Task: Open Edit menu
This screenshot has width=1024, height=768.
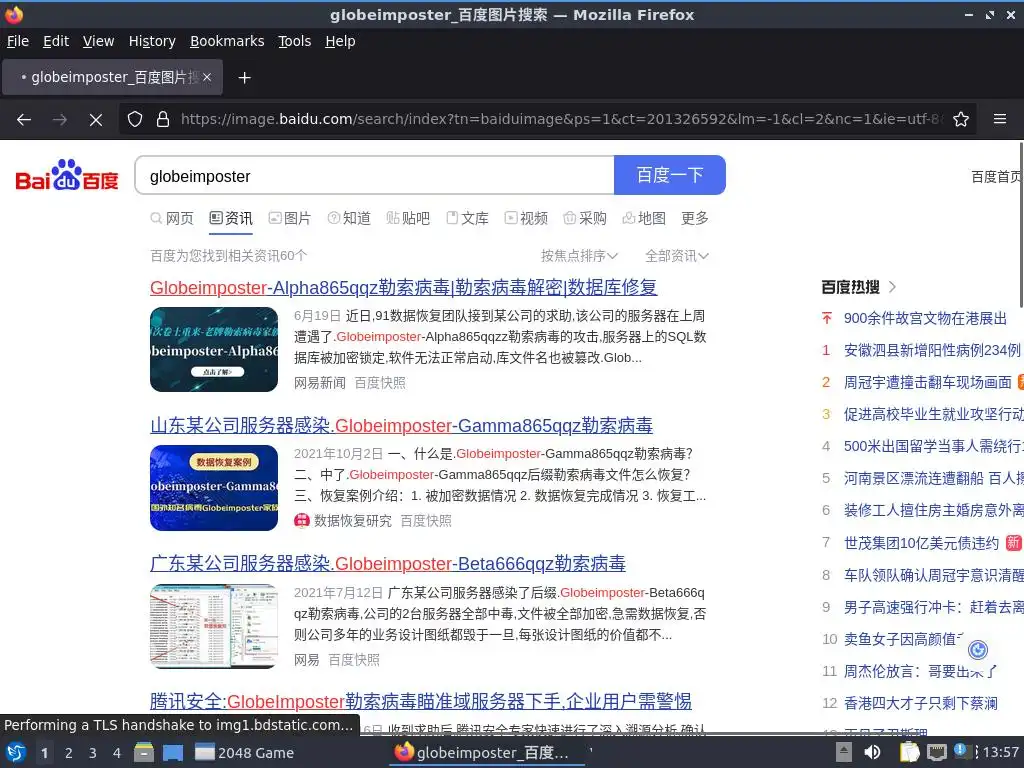Action: tap(56, 41)
